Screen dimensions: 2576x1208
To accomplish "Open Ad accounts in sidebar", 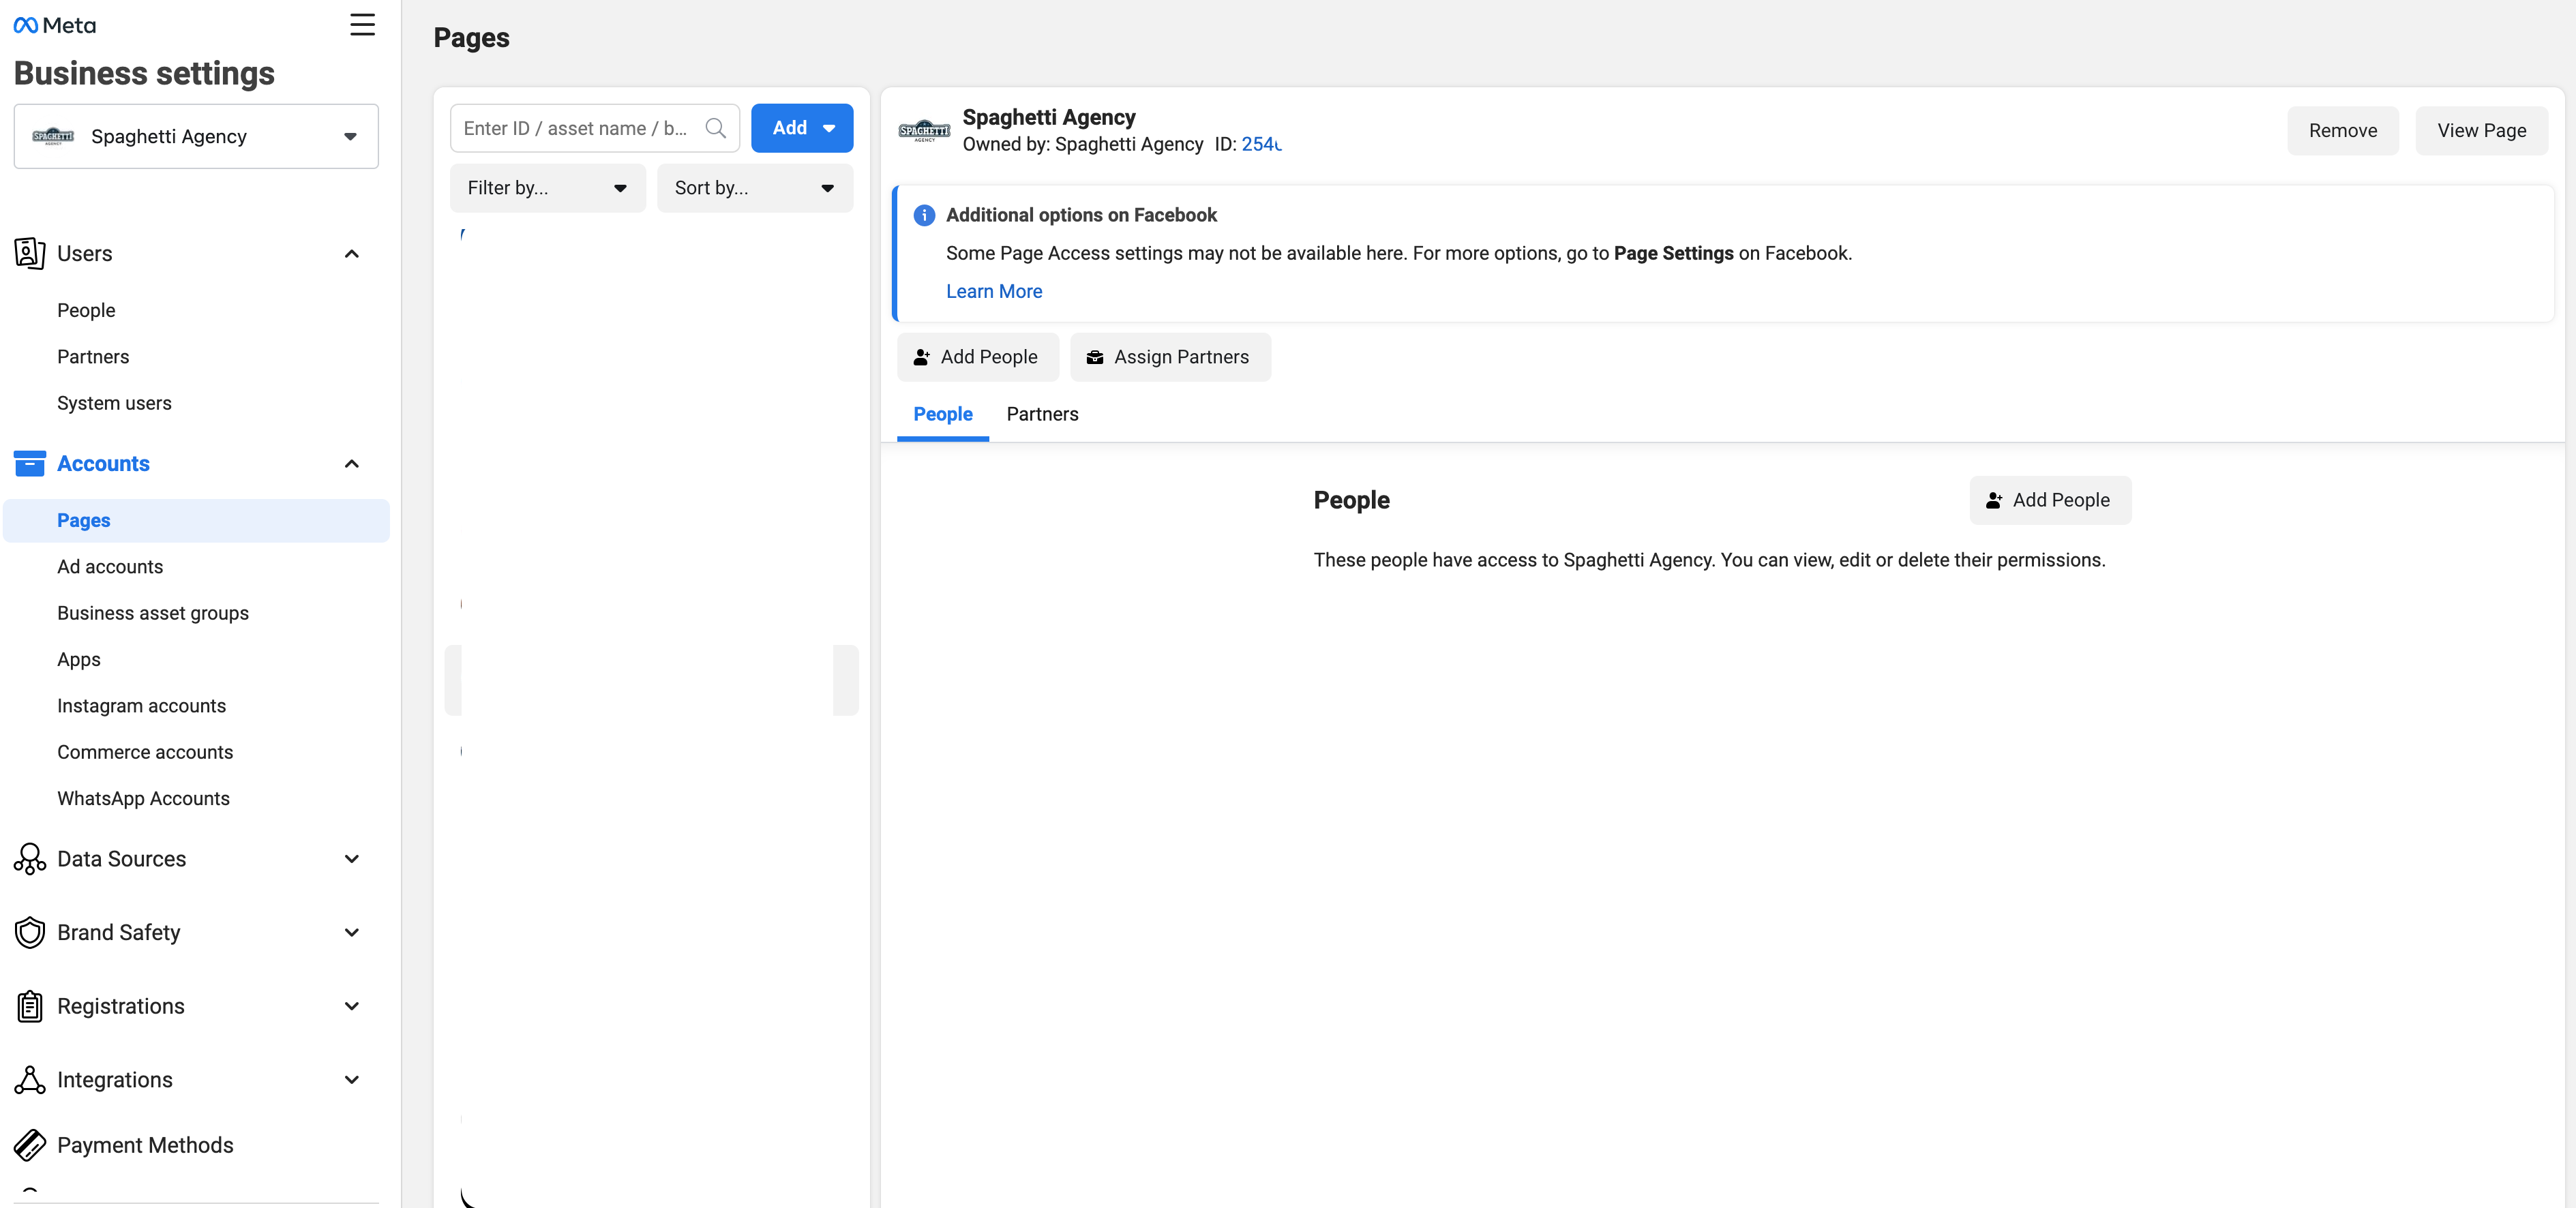I will click(110, 567).
